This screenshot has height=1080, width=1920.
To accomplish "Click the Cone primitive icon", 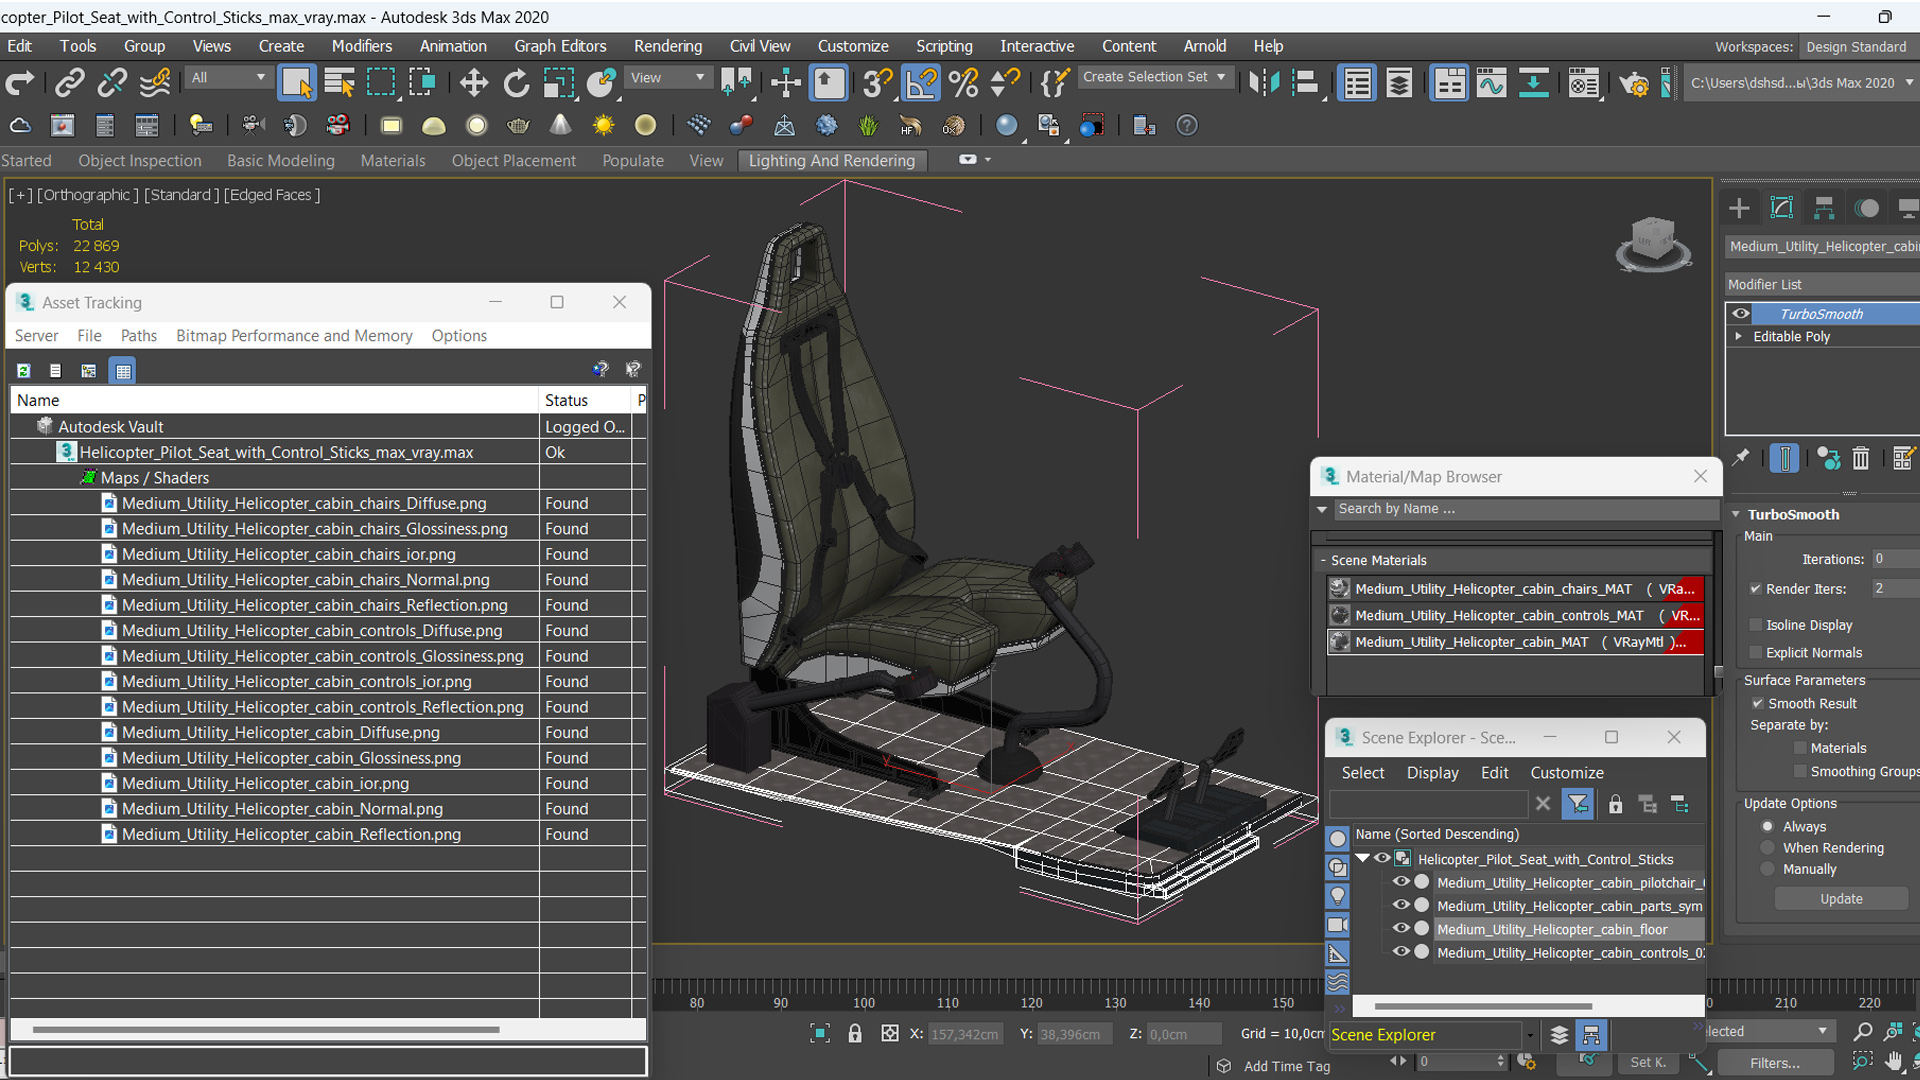I will [561, 125].
